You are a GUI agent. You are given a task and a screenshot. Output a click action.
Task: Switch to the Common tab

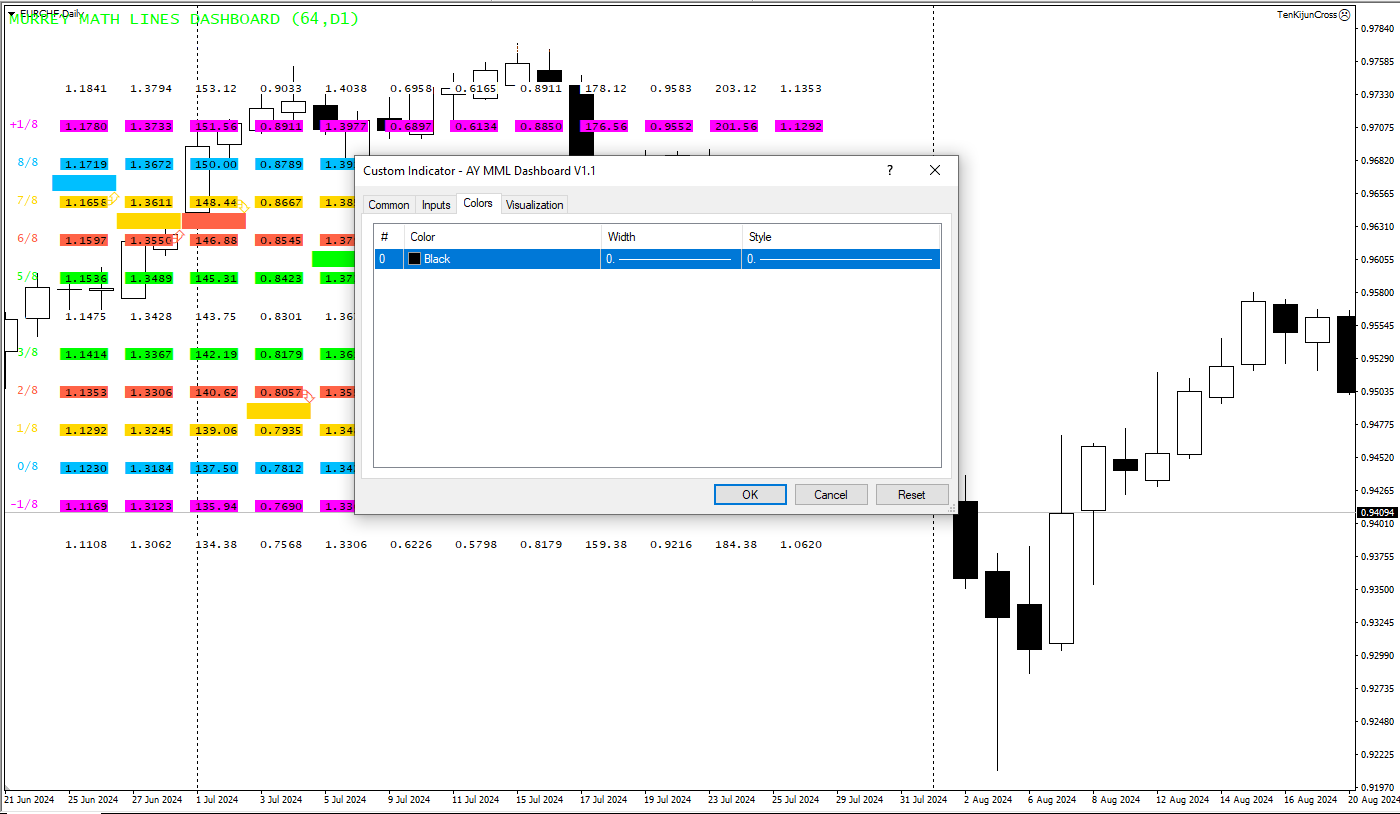[x=388, y=205]
